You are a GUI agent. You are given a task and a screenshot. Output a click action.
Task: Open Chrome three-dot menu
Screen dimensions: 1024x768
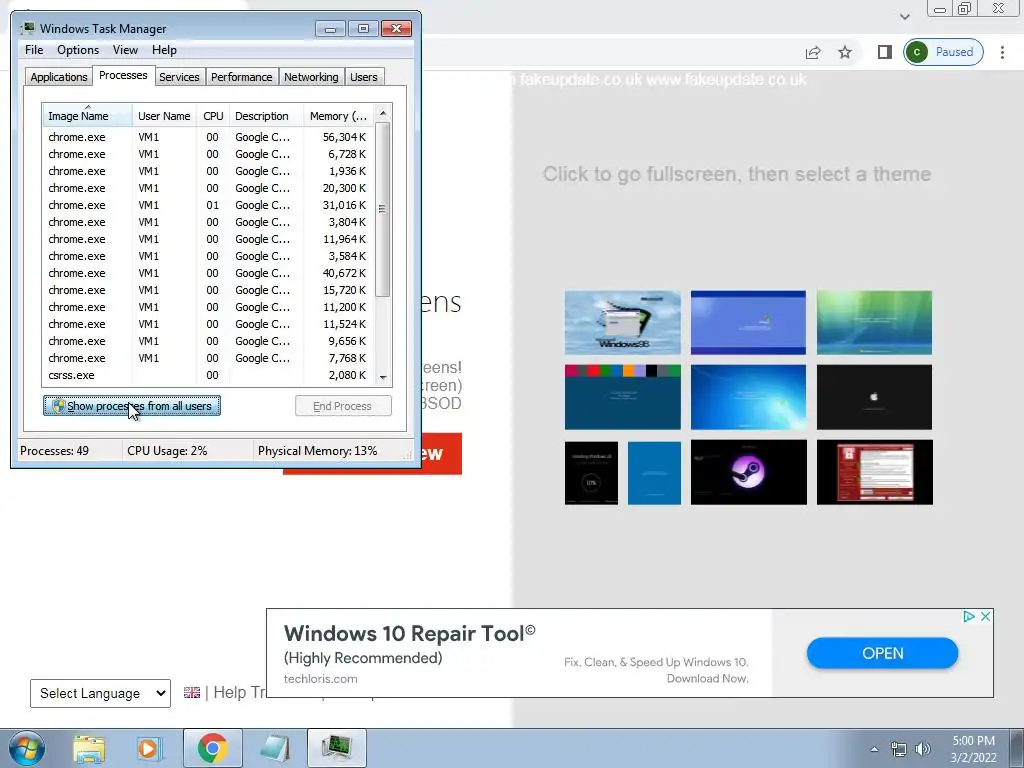coord(1002,52)
